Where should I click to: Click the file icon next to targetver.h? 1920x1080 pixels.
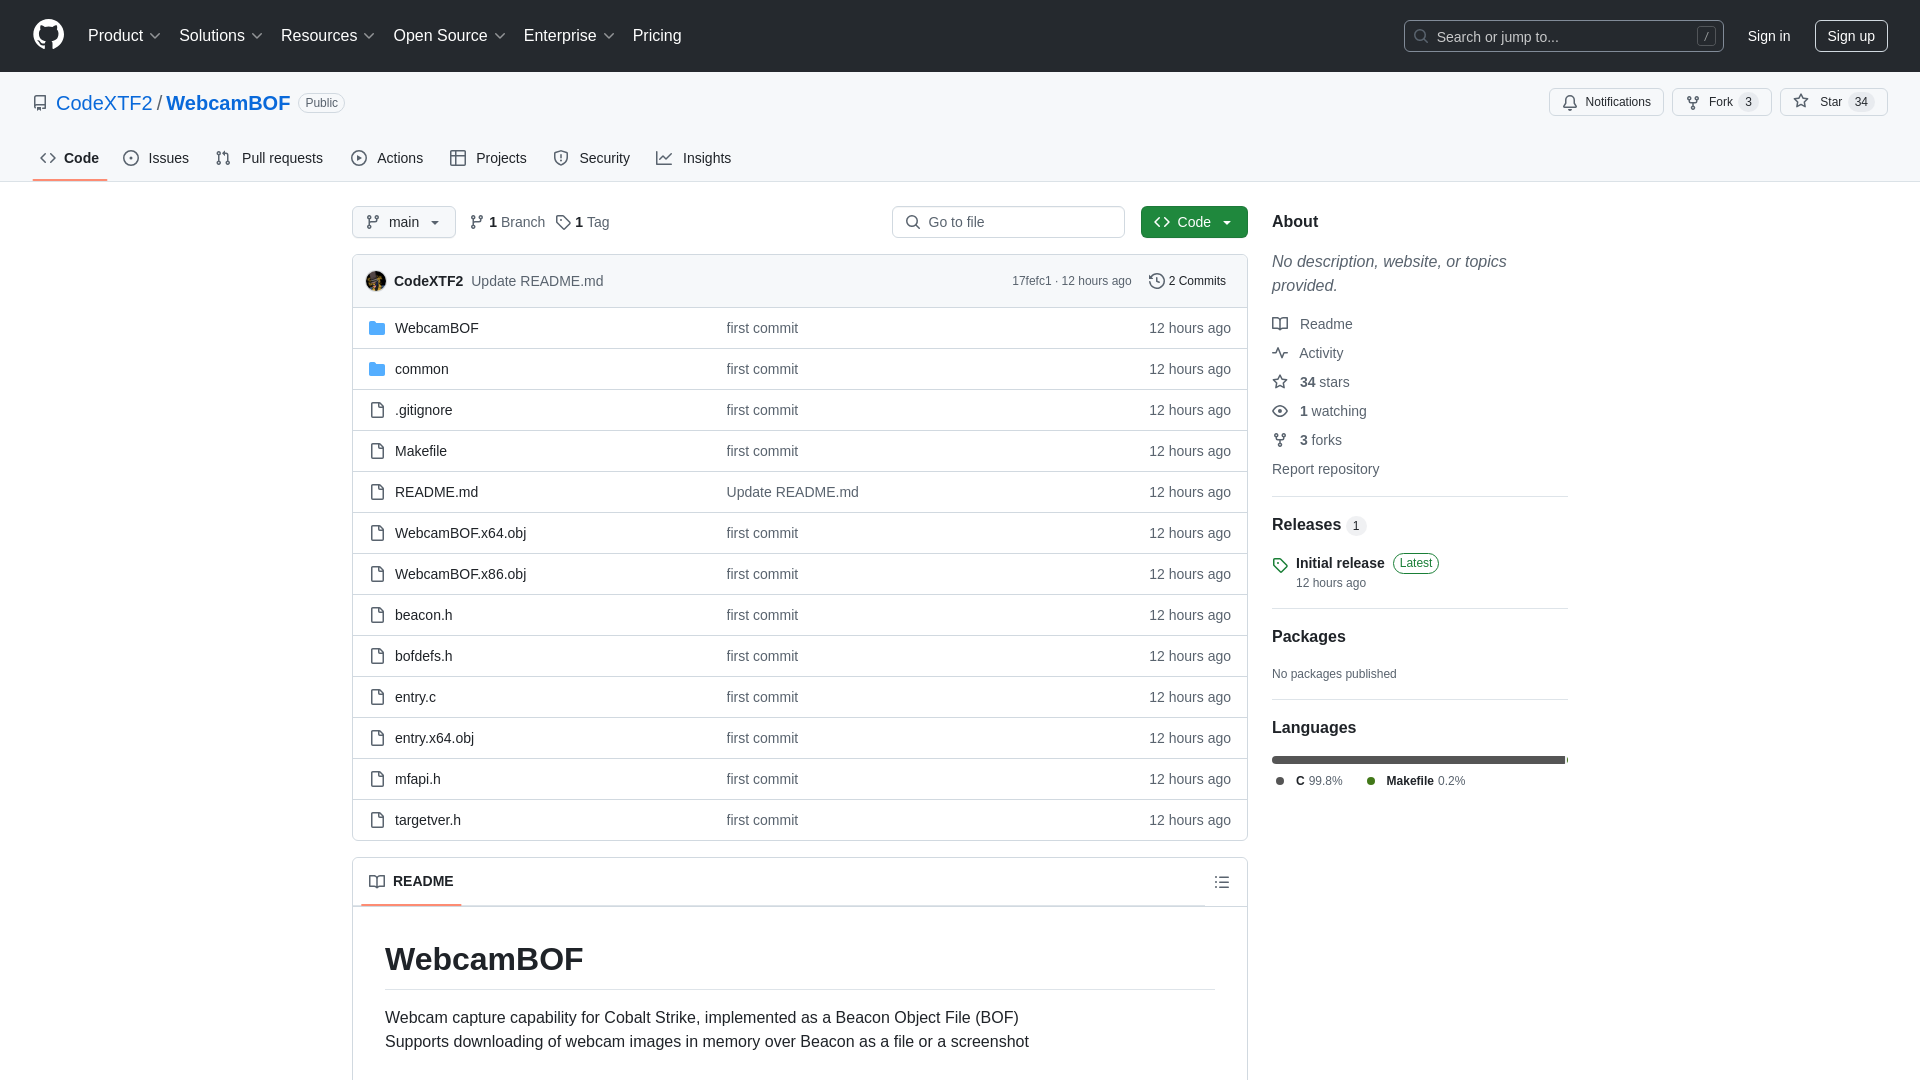point(377,820)
